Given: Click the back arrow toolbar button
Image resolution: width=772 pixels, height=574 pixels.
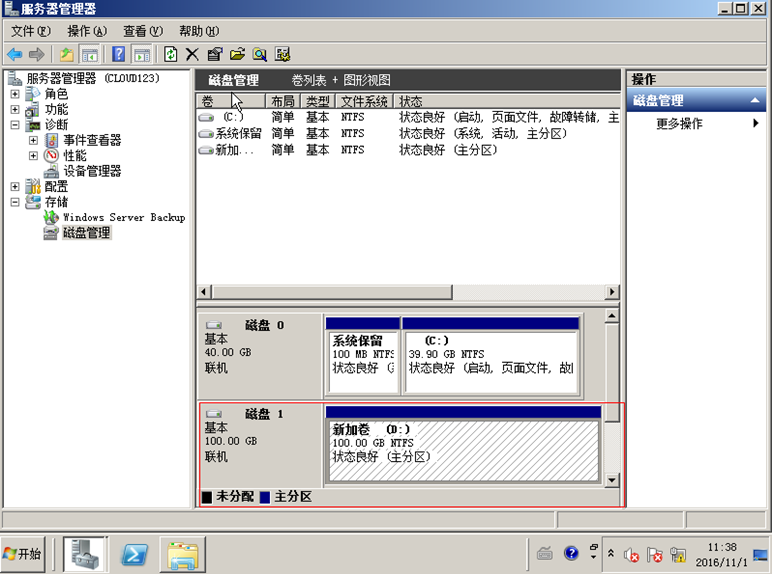Looking at the screenshot, I should tap(14, 54).
